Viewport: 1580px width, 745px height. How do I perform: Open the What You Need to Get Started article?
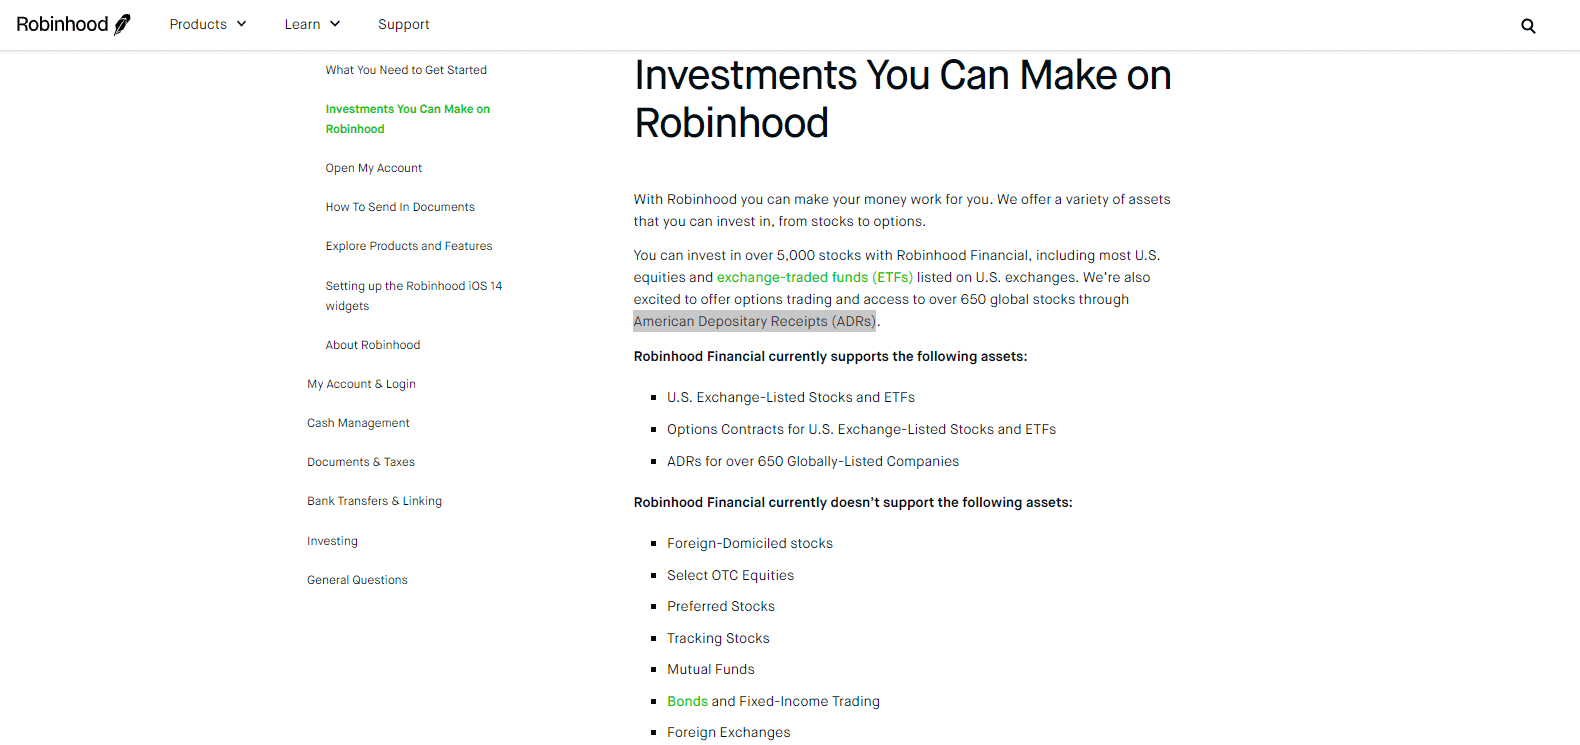click(406, 69)
